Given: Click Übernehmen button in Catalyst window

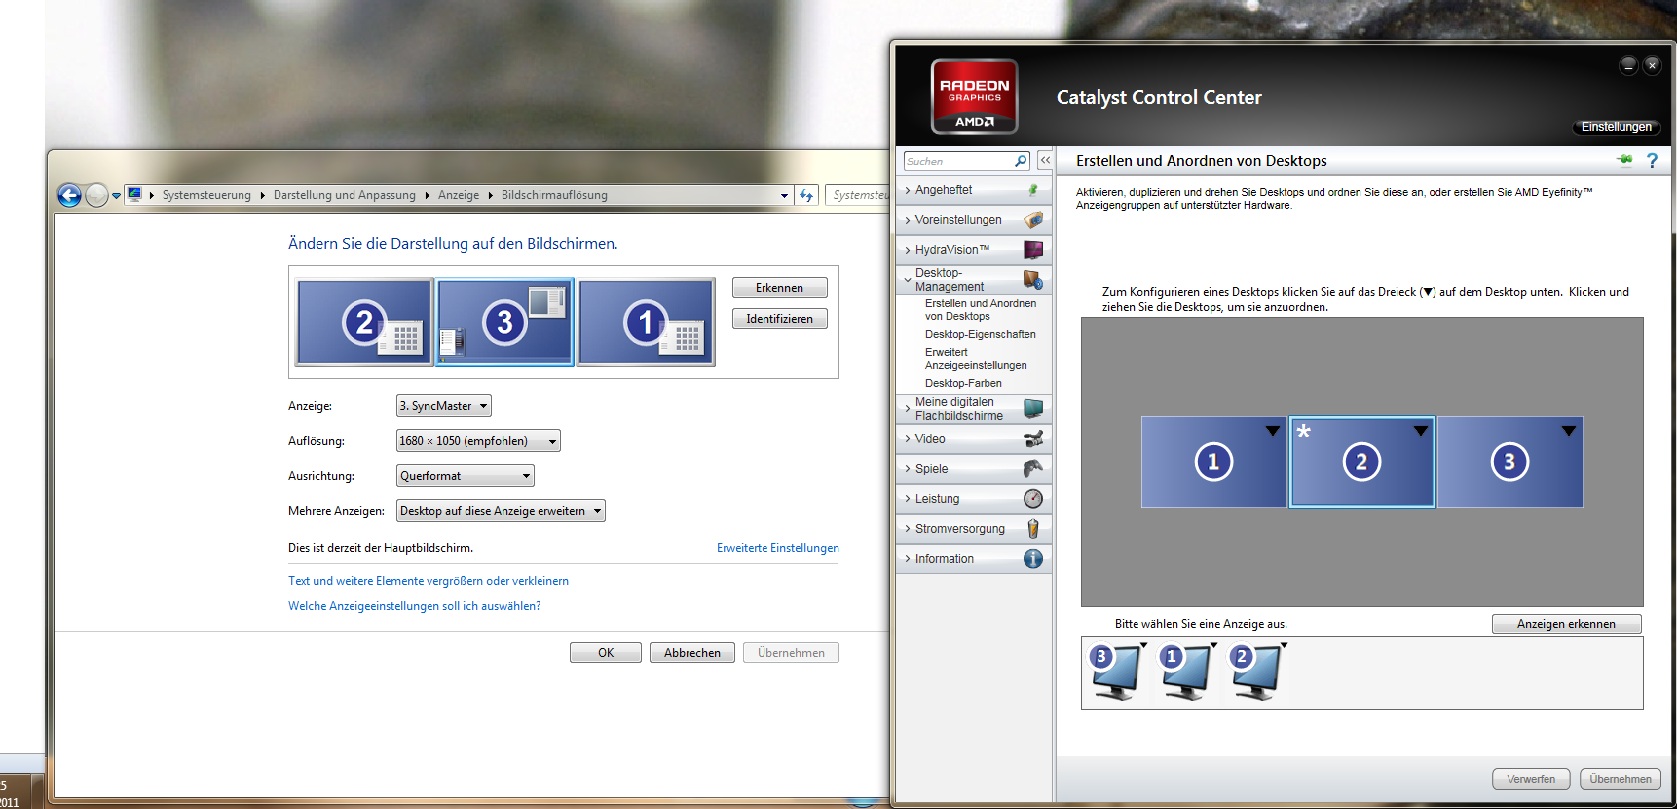Looking at the screenshot, I should tap(1620, 779).
